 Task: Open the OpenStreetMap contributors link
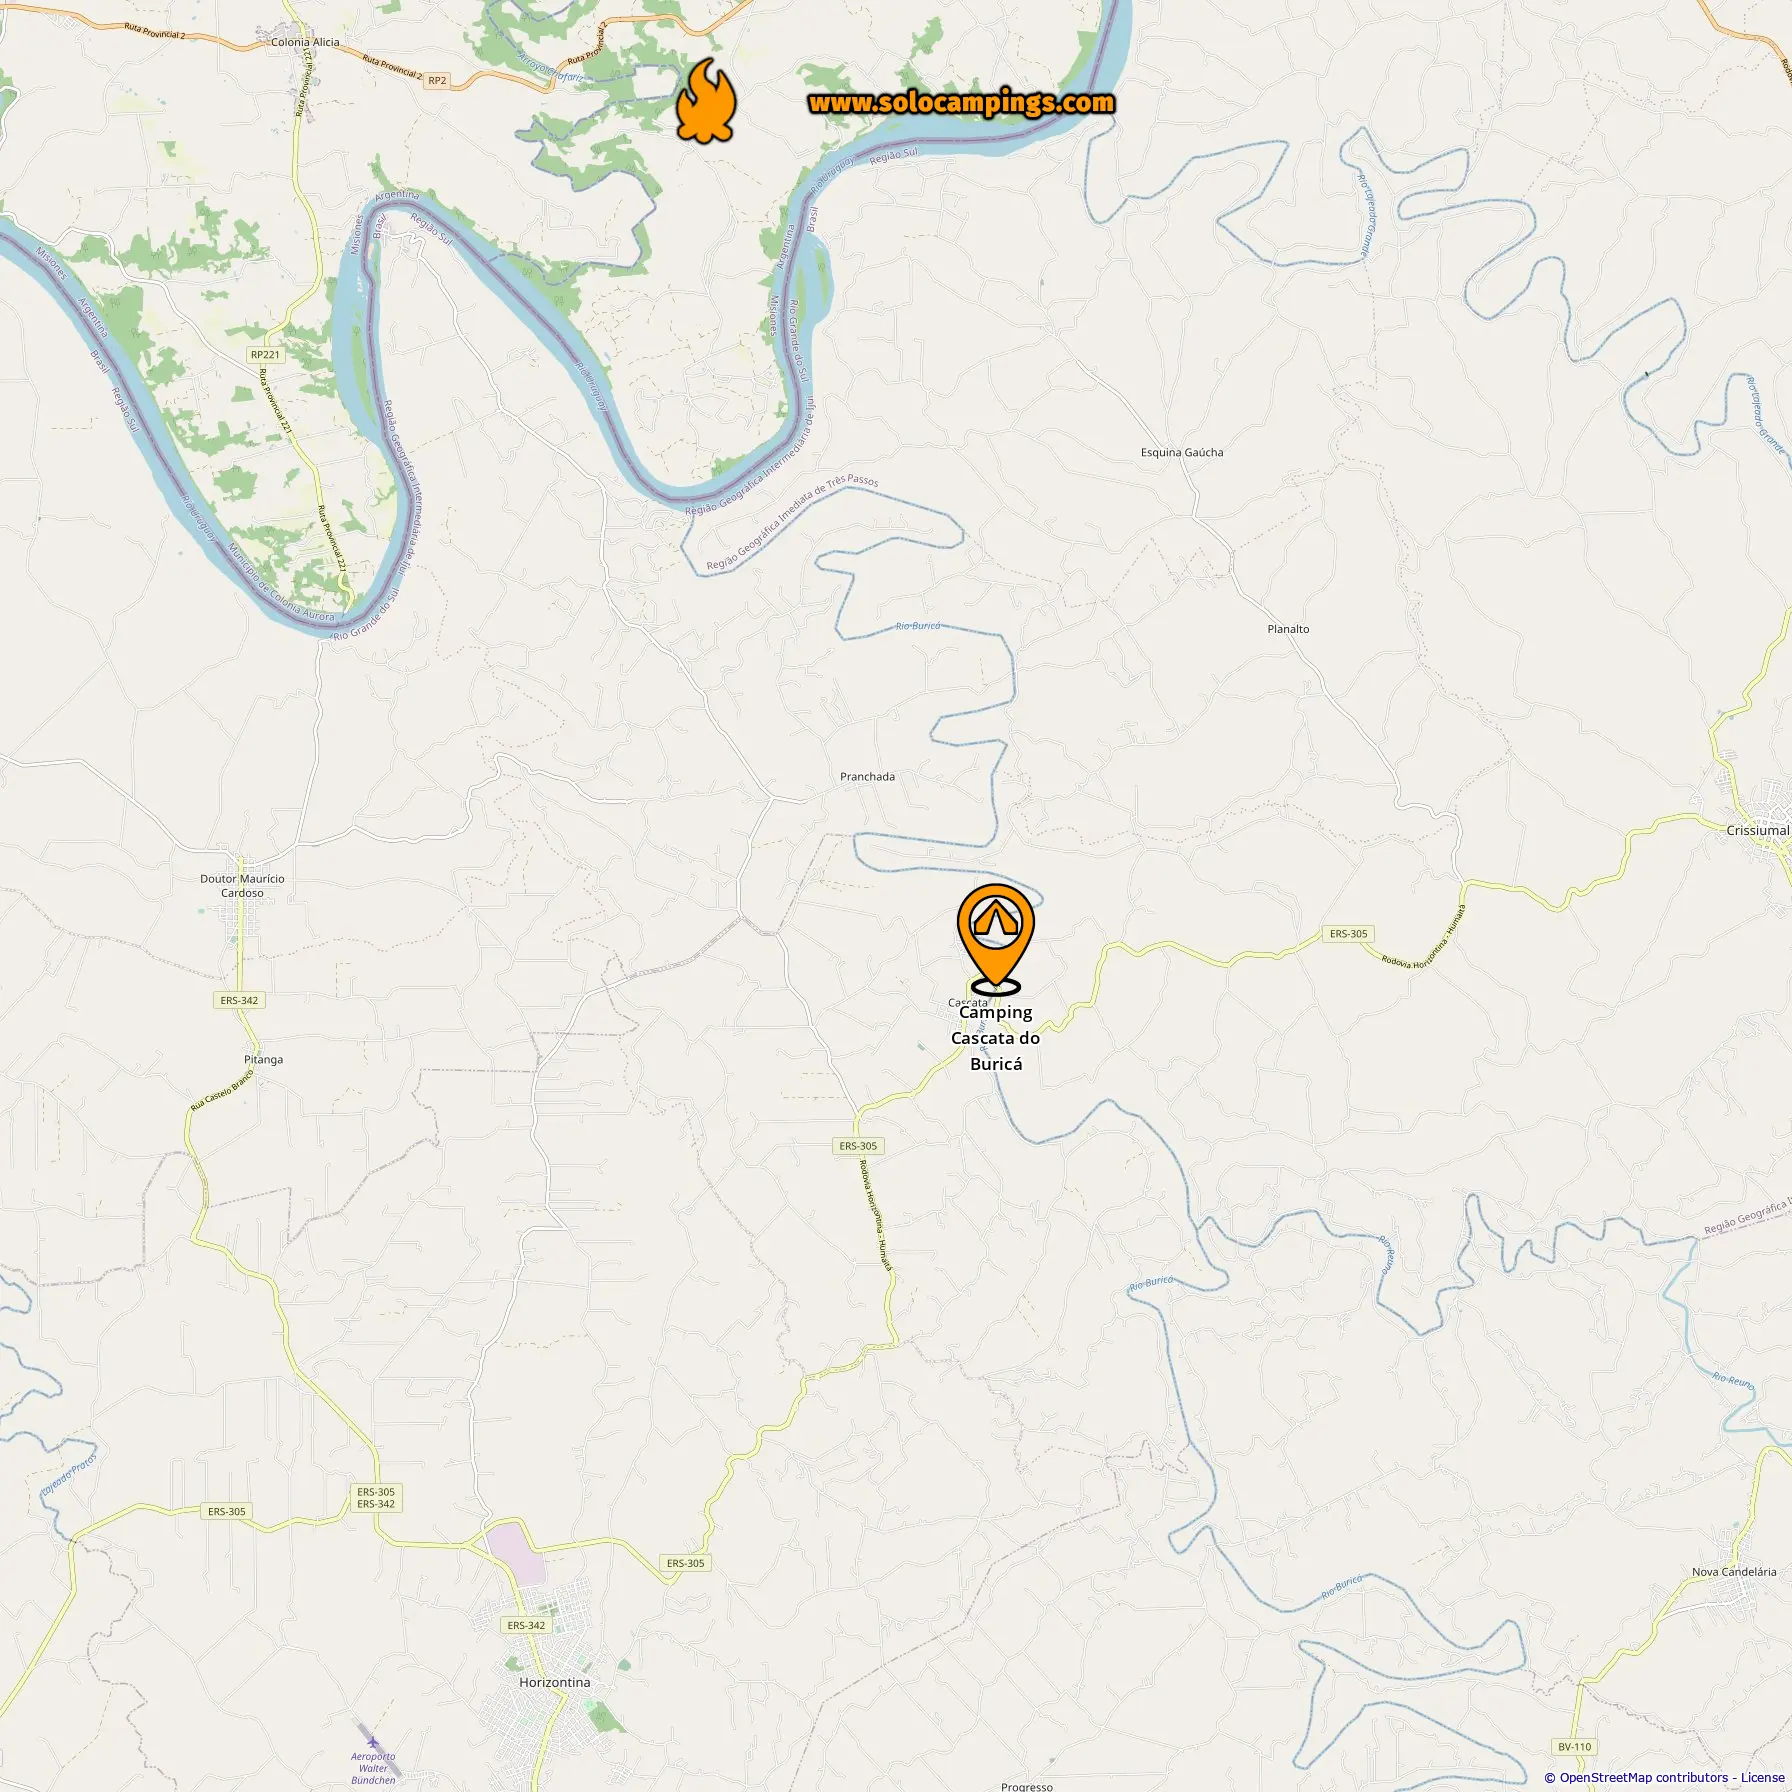tap(1643, 1777)
